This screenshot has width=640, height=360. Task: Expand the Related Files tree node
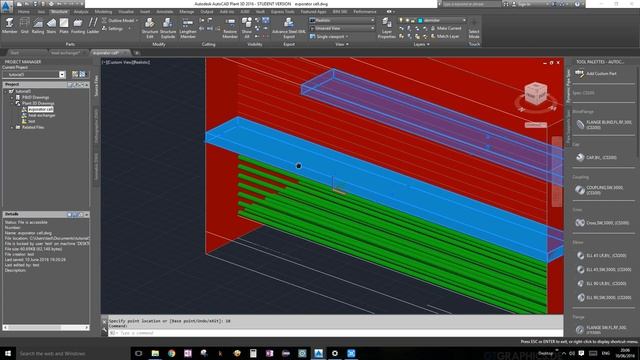tap(12, 127)
